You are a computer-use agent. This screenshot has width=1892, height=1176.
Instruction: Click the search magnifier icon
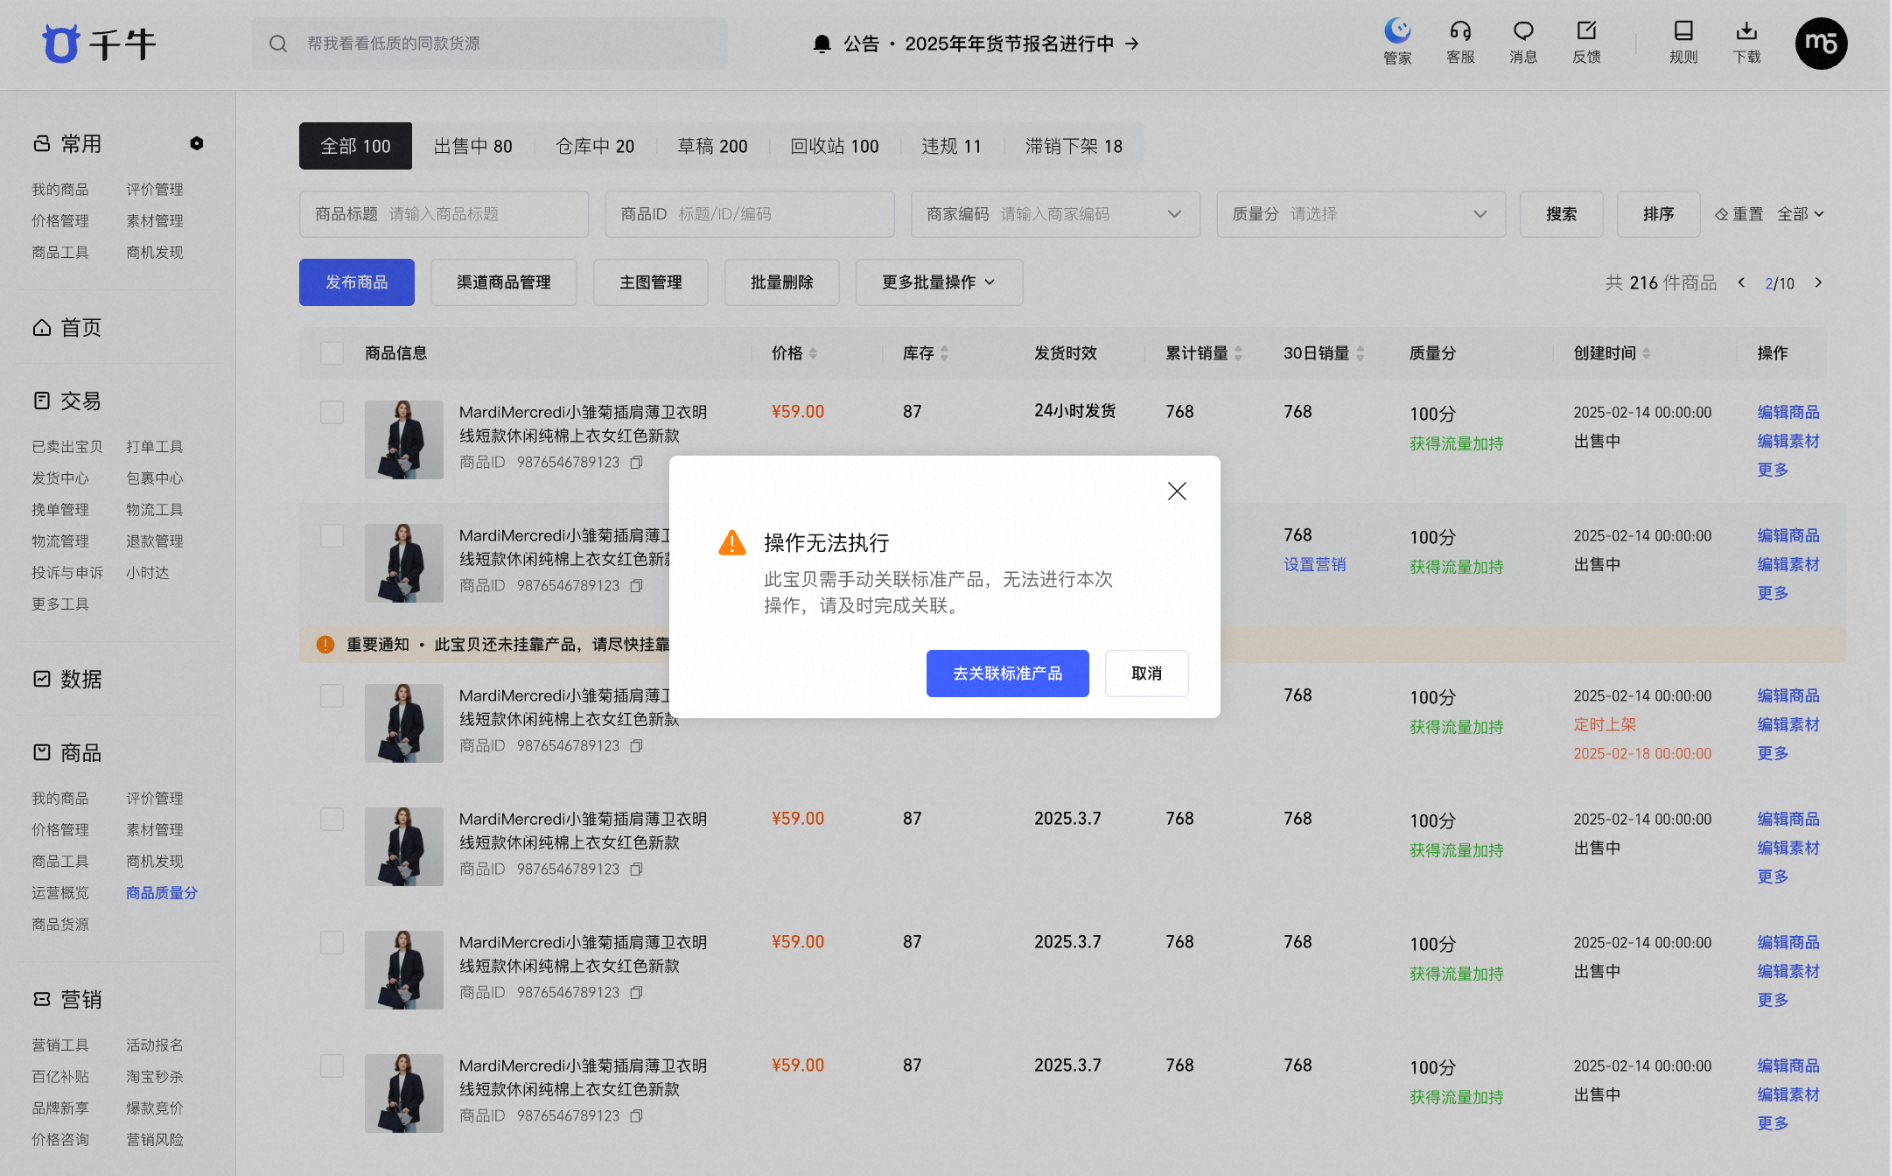pos(278,44)
